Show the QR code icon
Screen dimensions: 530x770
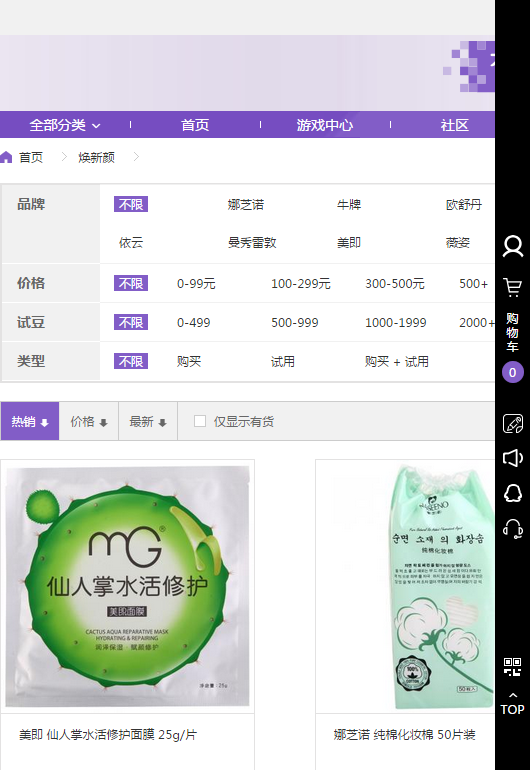[x=512, y=667]
